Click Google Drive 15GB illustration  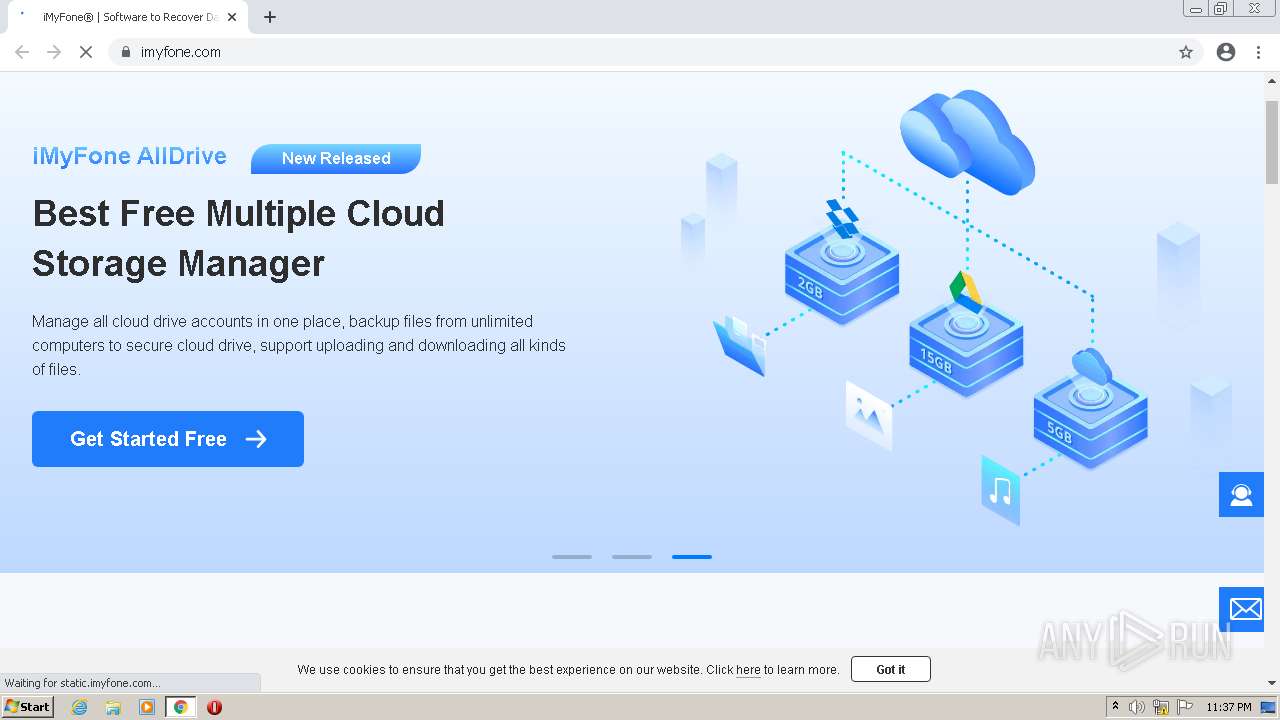click(x=966, y=336)
